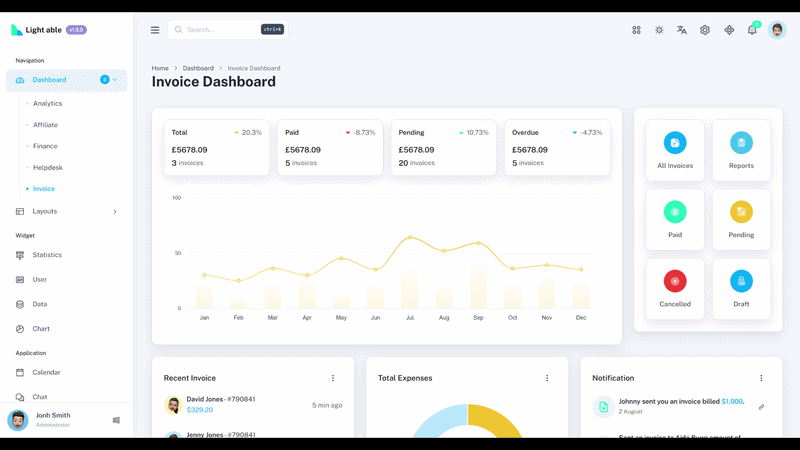800x450 pixels.
Task: Open the user settings icon beside Jonh Smith
Action: [116, 420]
